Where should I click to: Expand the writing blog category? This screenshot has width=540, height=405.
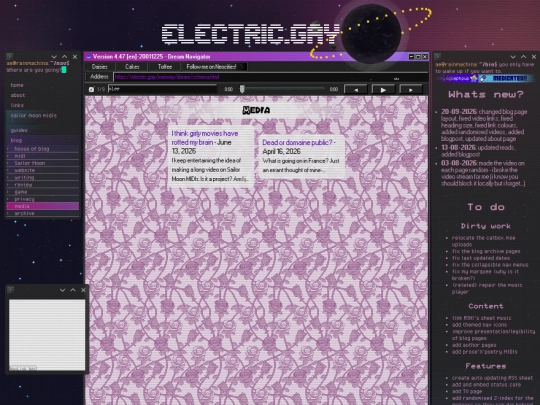coord(43,177)
